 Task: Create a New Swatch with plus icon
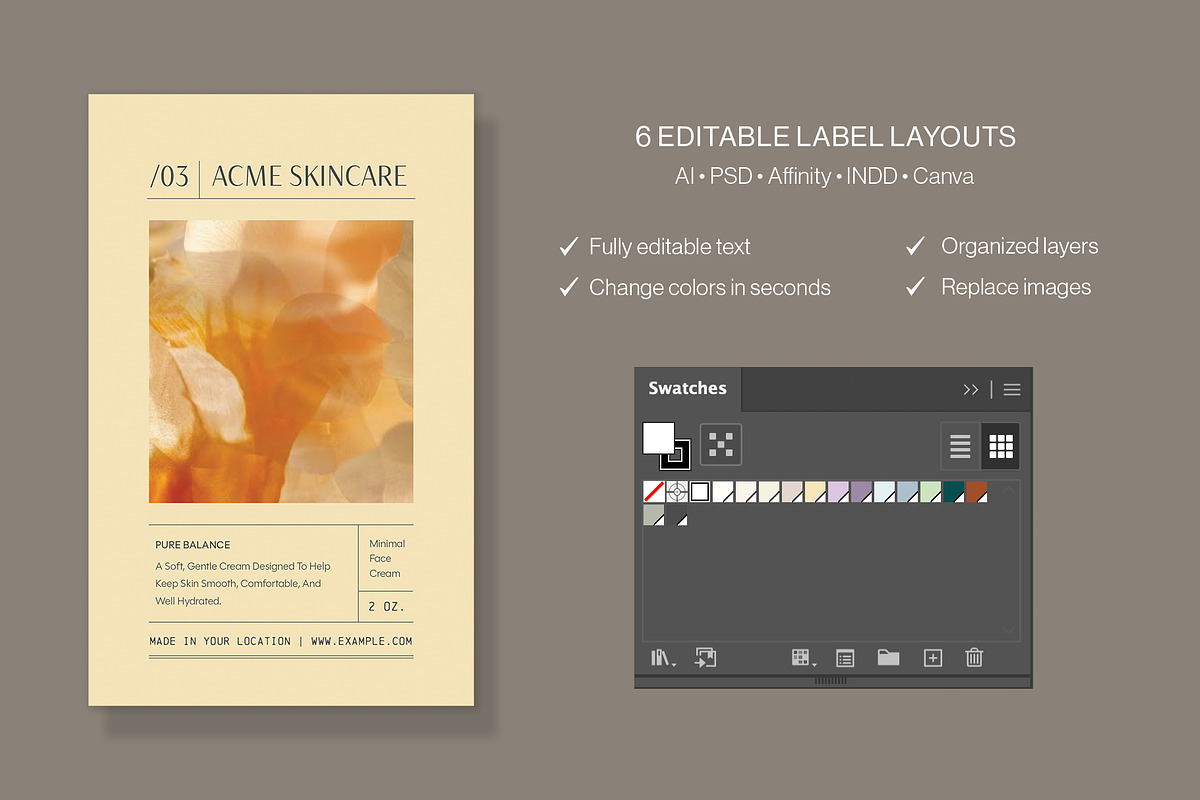[x=932, y=657]
